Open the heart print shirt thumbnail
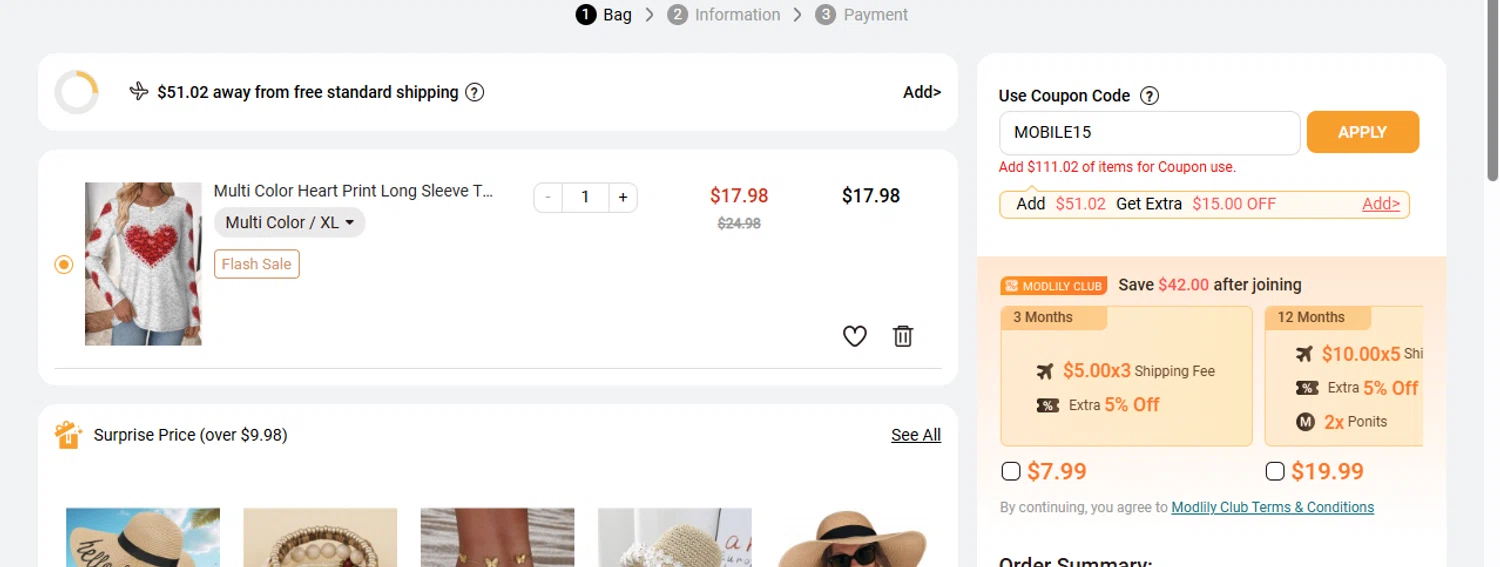The width and height of the screenshot is (1500, 567). (x=143, y=264)
